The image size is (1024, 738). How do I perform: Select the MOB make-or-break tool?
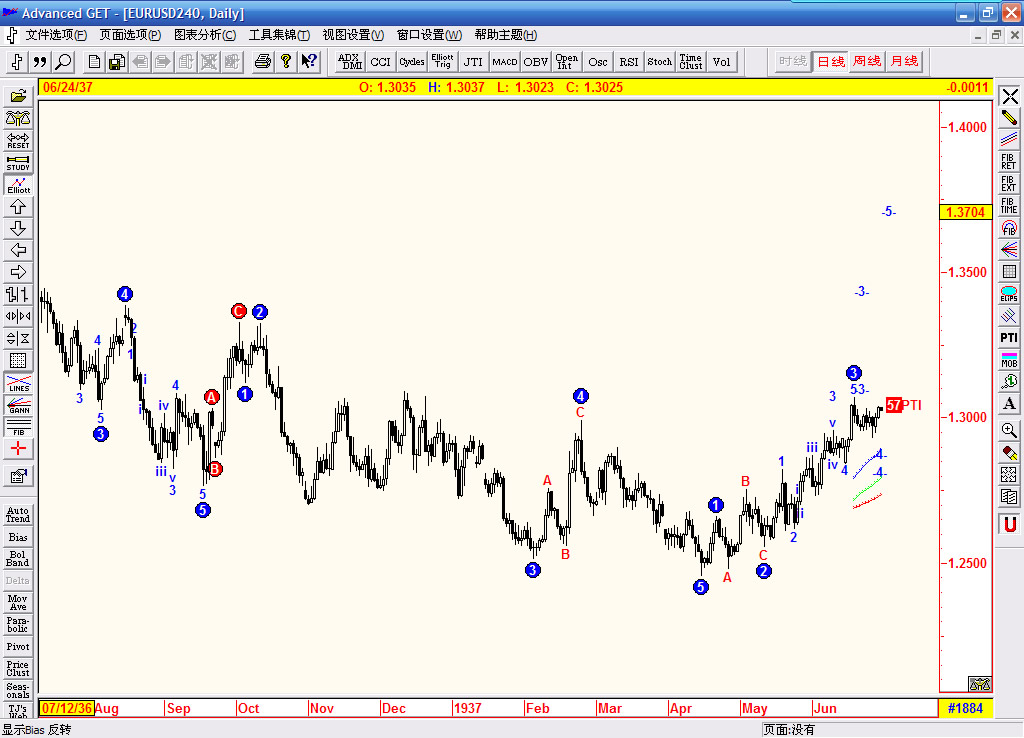click(x=1009, y=360)
